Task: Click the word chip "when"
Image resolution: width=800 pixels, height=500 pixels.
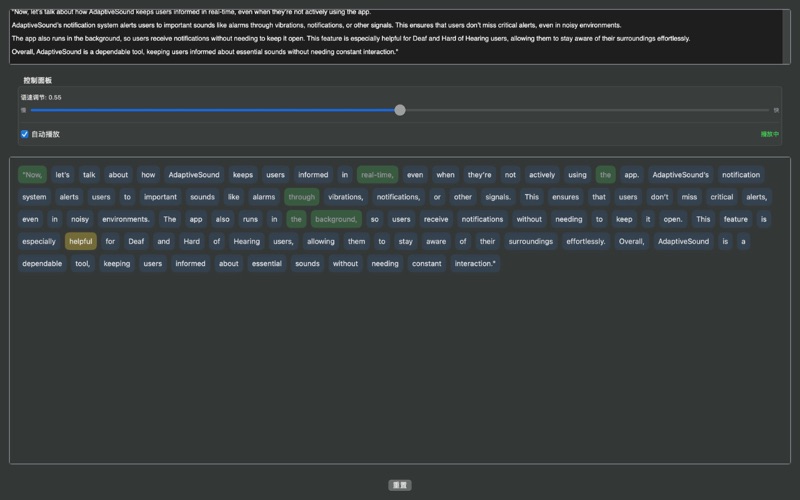Action: pos(445,174)
